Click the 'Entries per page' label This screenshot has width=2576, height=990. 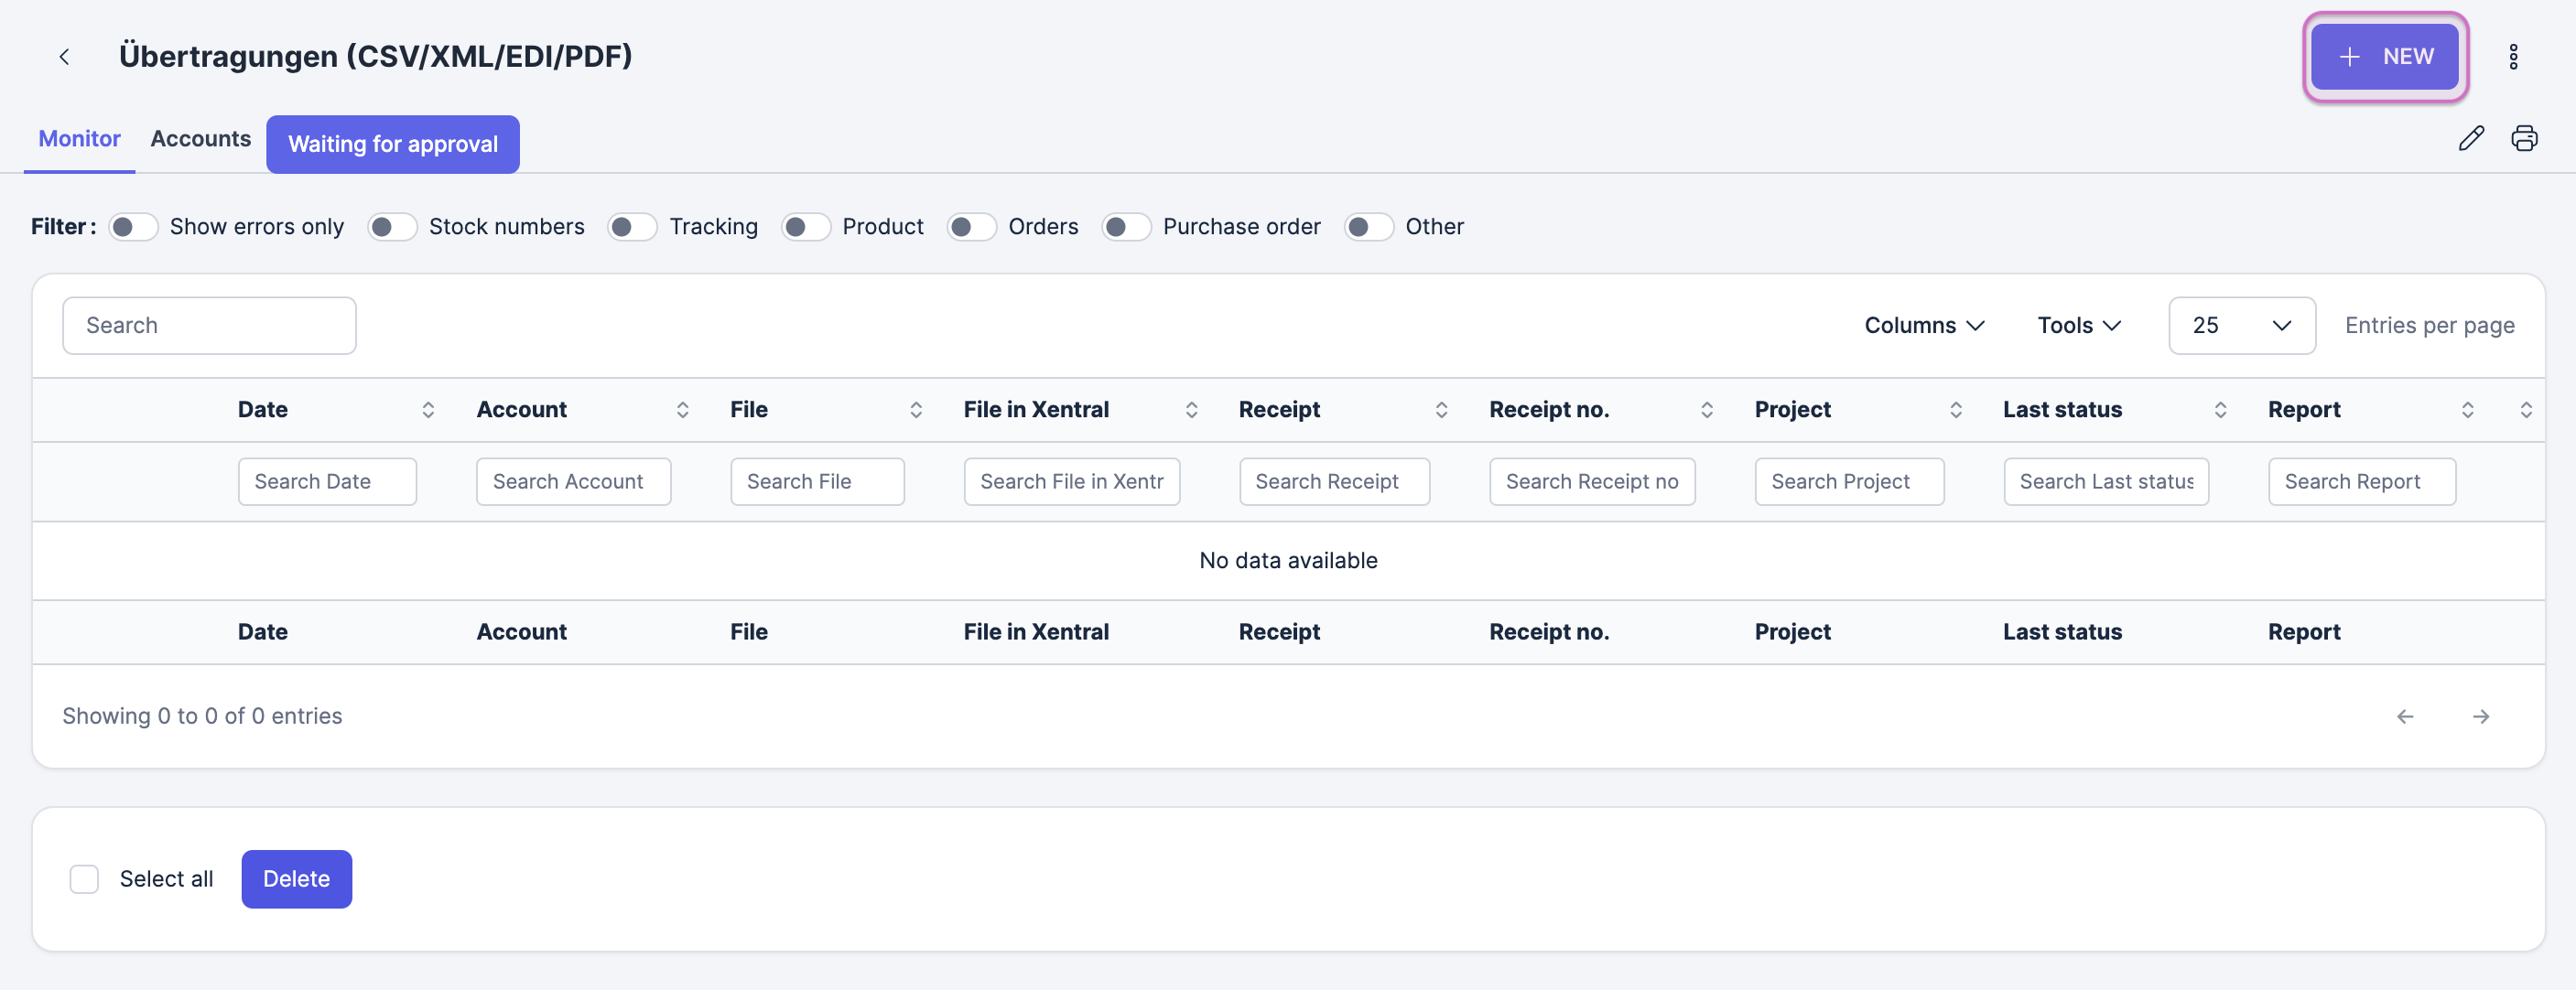point(2429,326)
